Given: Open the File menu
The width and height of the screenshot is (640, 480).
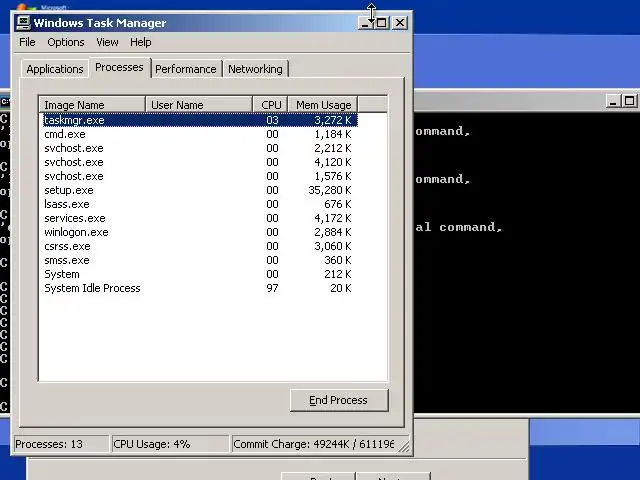Looking at the screenshot, I should 27,42.
